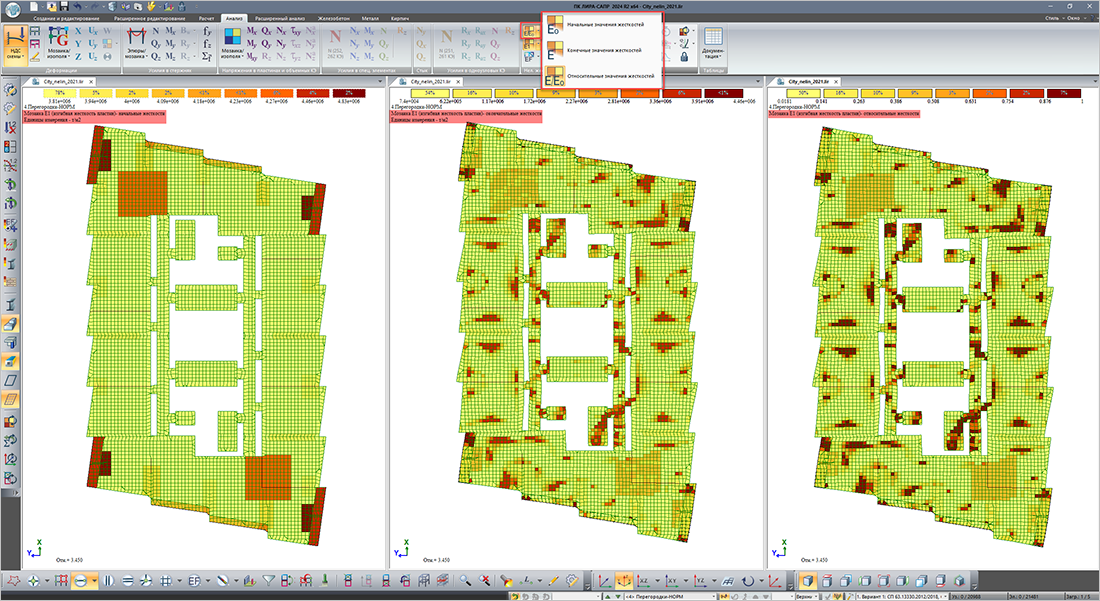Click the top gear settings icon in left sidebar
The width and height of the screenshot is (1100, 601).
(x=10, y=90)
